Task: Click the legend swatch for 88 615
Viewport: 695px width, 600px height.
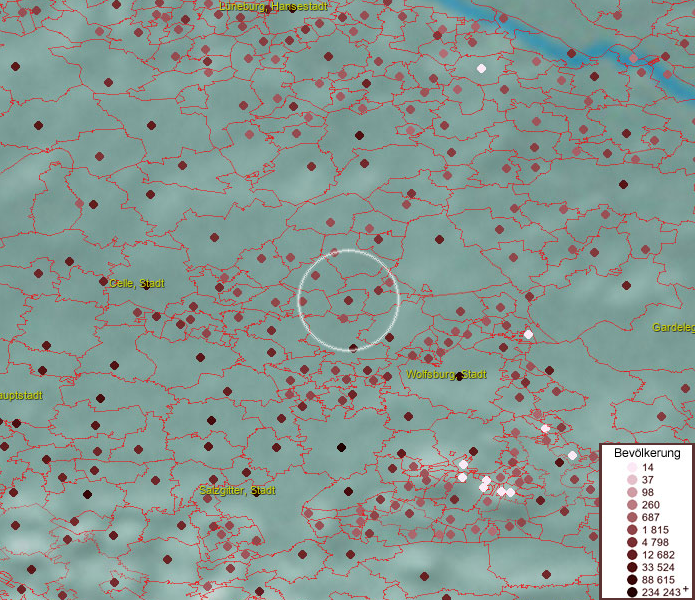Action: 632,580
